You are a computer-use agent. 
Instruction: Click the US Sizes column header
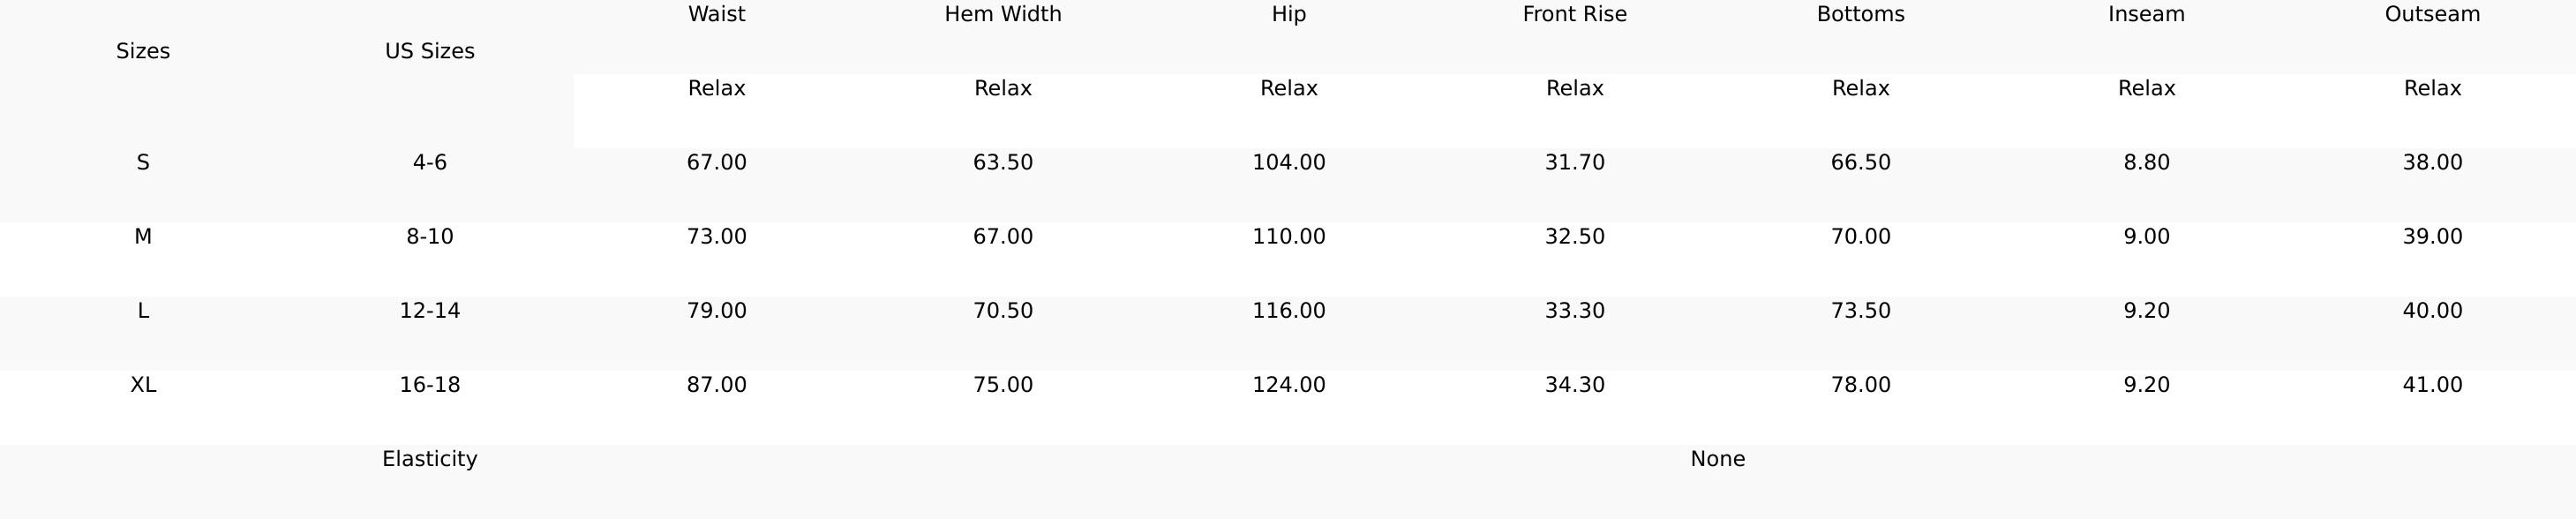click(x=430, y=52)
